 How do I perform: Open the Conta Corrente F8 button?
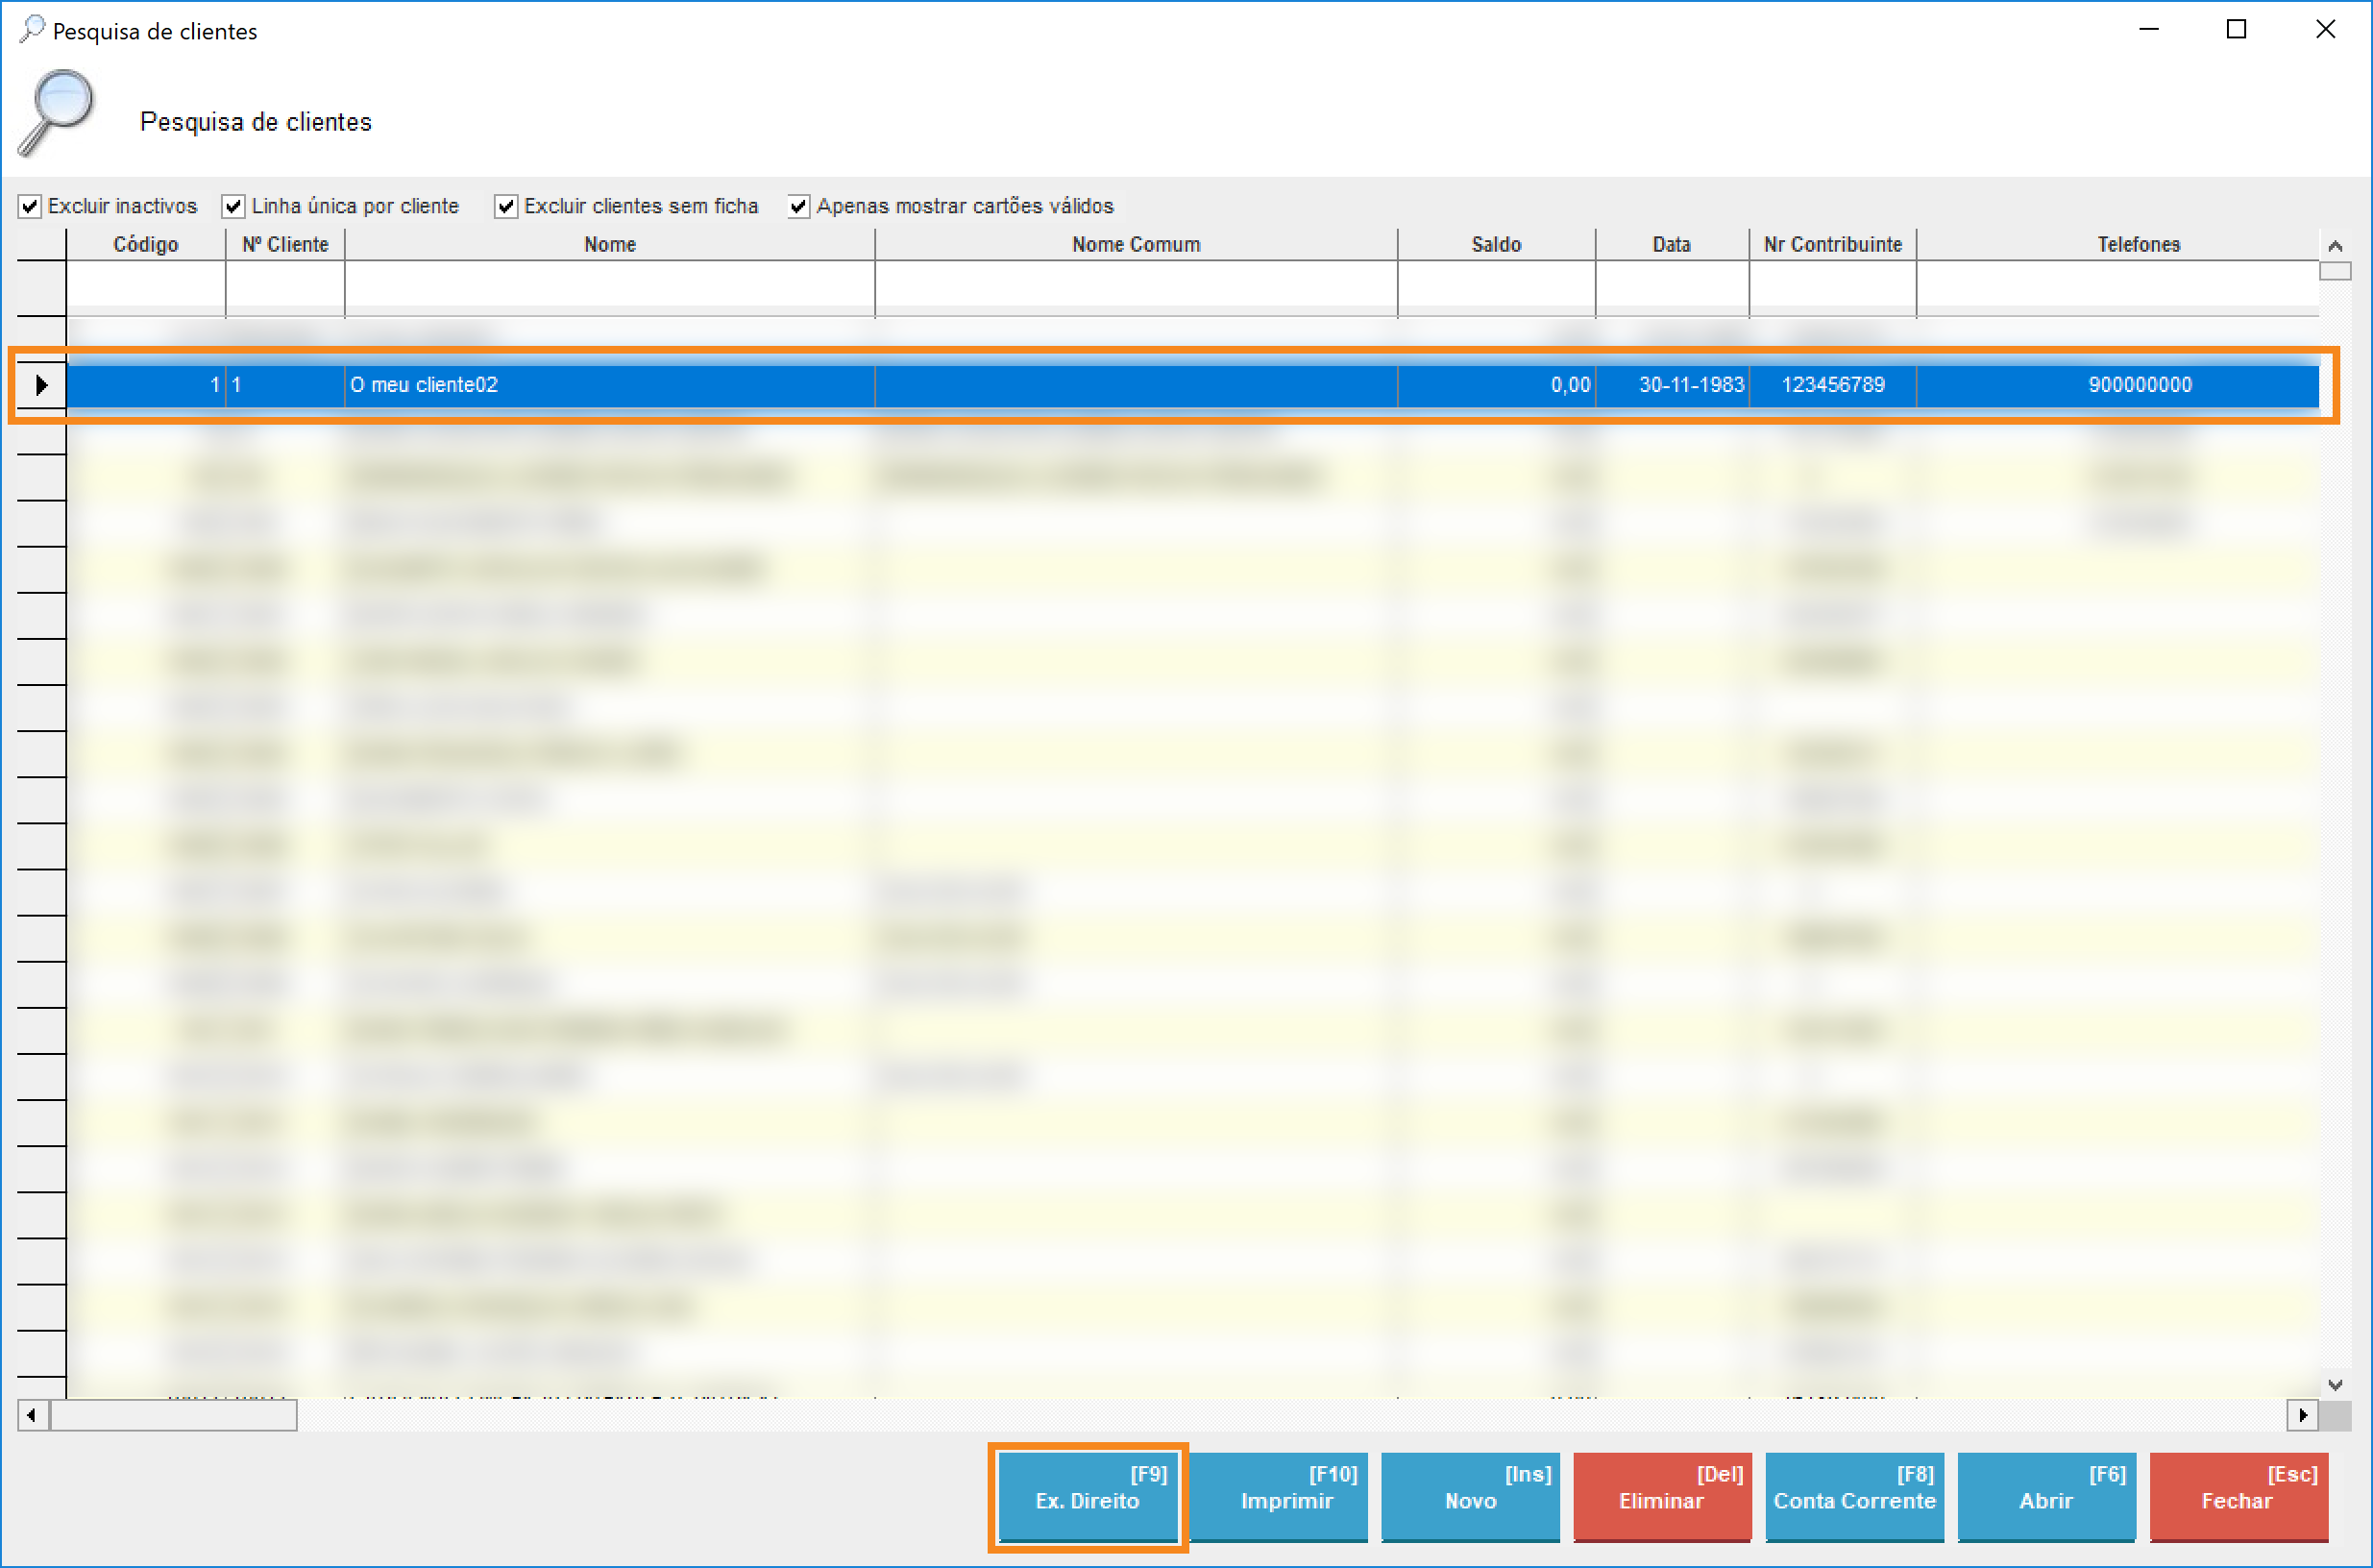[1853, 1496]
